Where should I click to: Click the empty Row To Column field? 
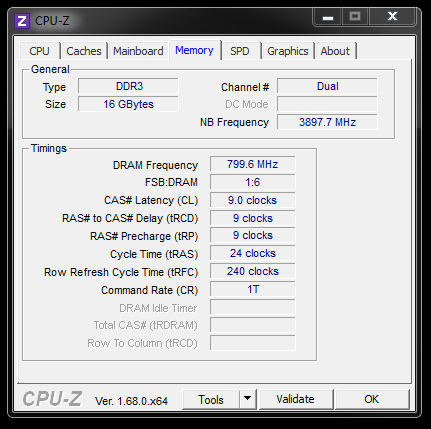[253, 343]
